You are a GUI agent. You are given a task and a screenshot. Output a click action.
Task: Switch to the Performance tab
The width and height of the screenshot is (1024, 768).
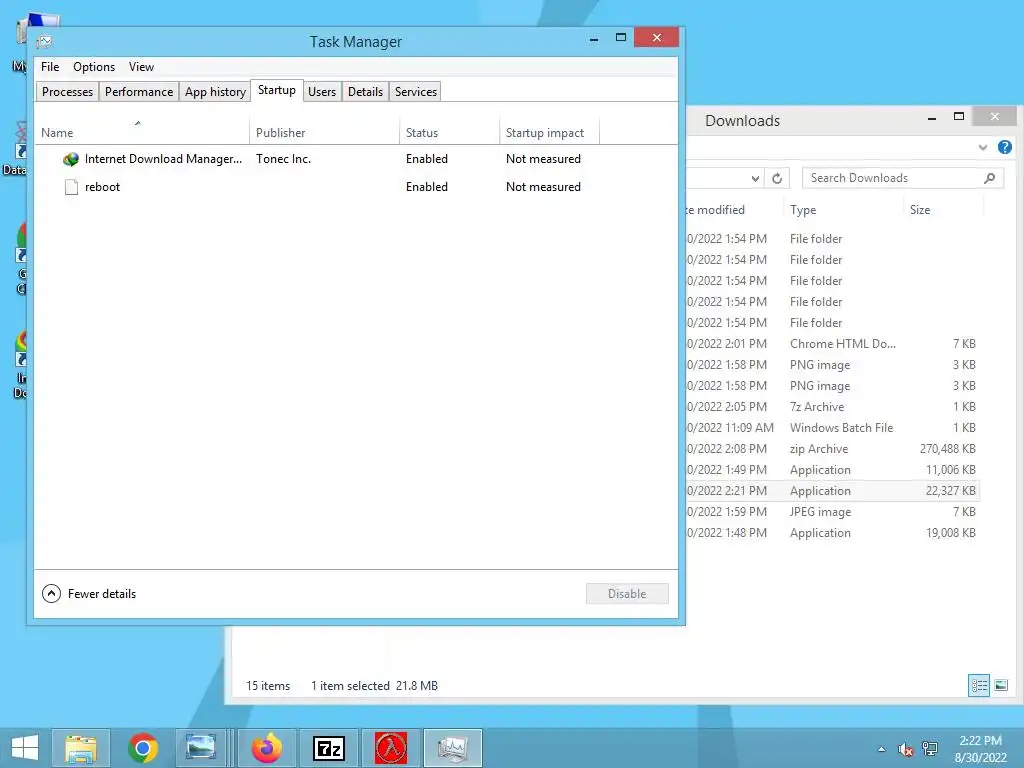[138, 91]
